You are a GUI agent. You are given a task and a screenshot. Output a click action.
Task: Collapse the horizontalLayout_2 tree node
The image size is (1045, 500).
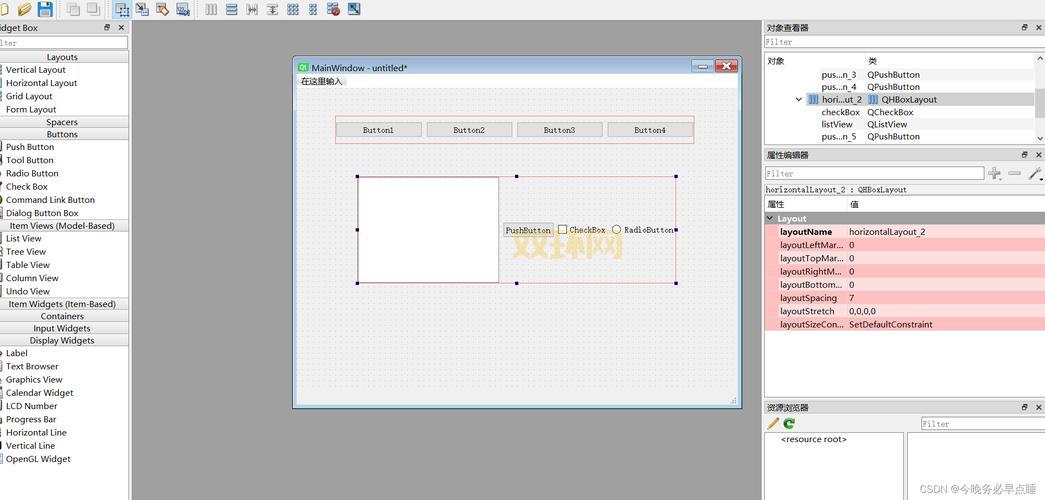click(x=798, y=100)
